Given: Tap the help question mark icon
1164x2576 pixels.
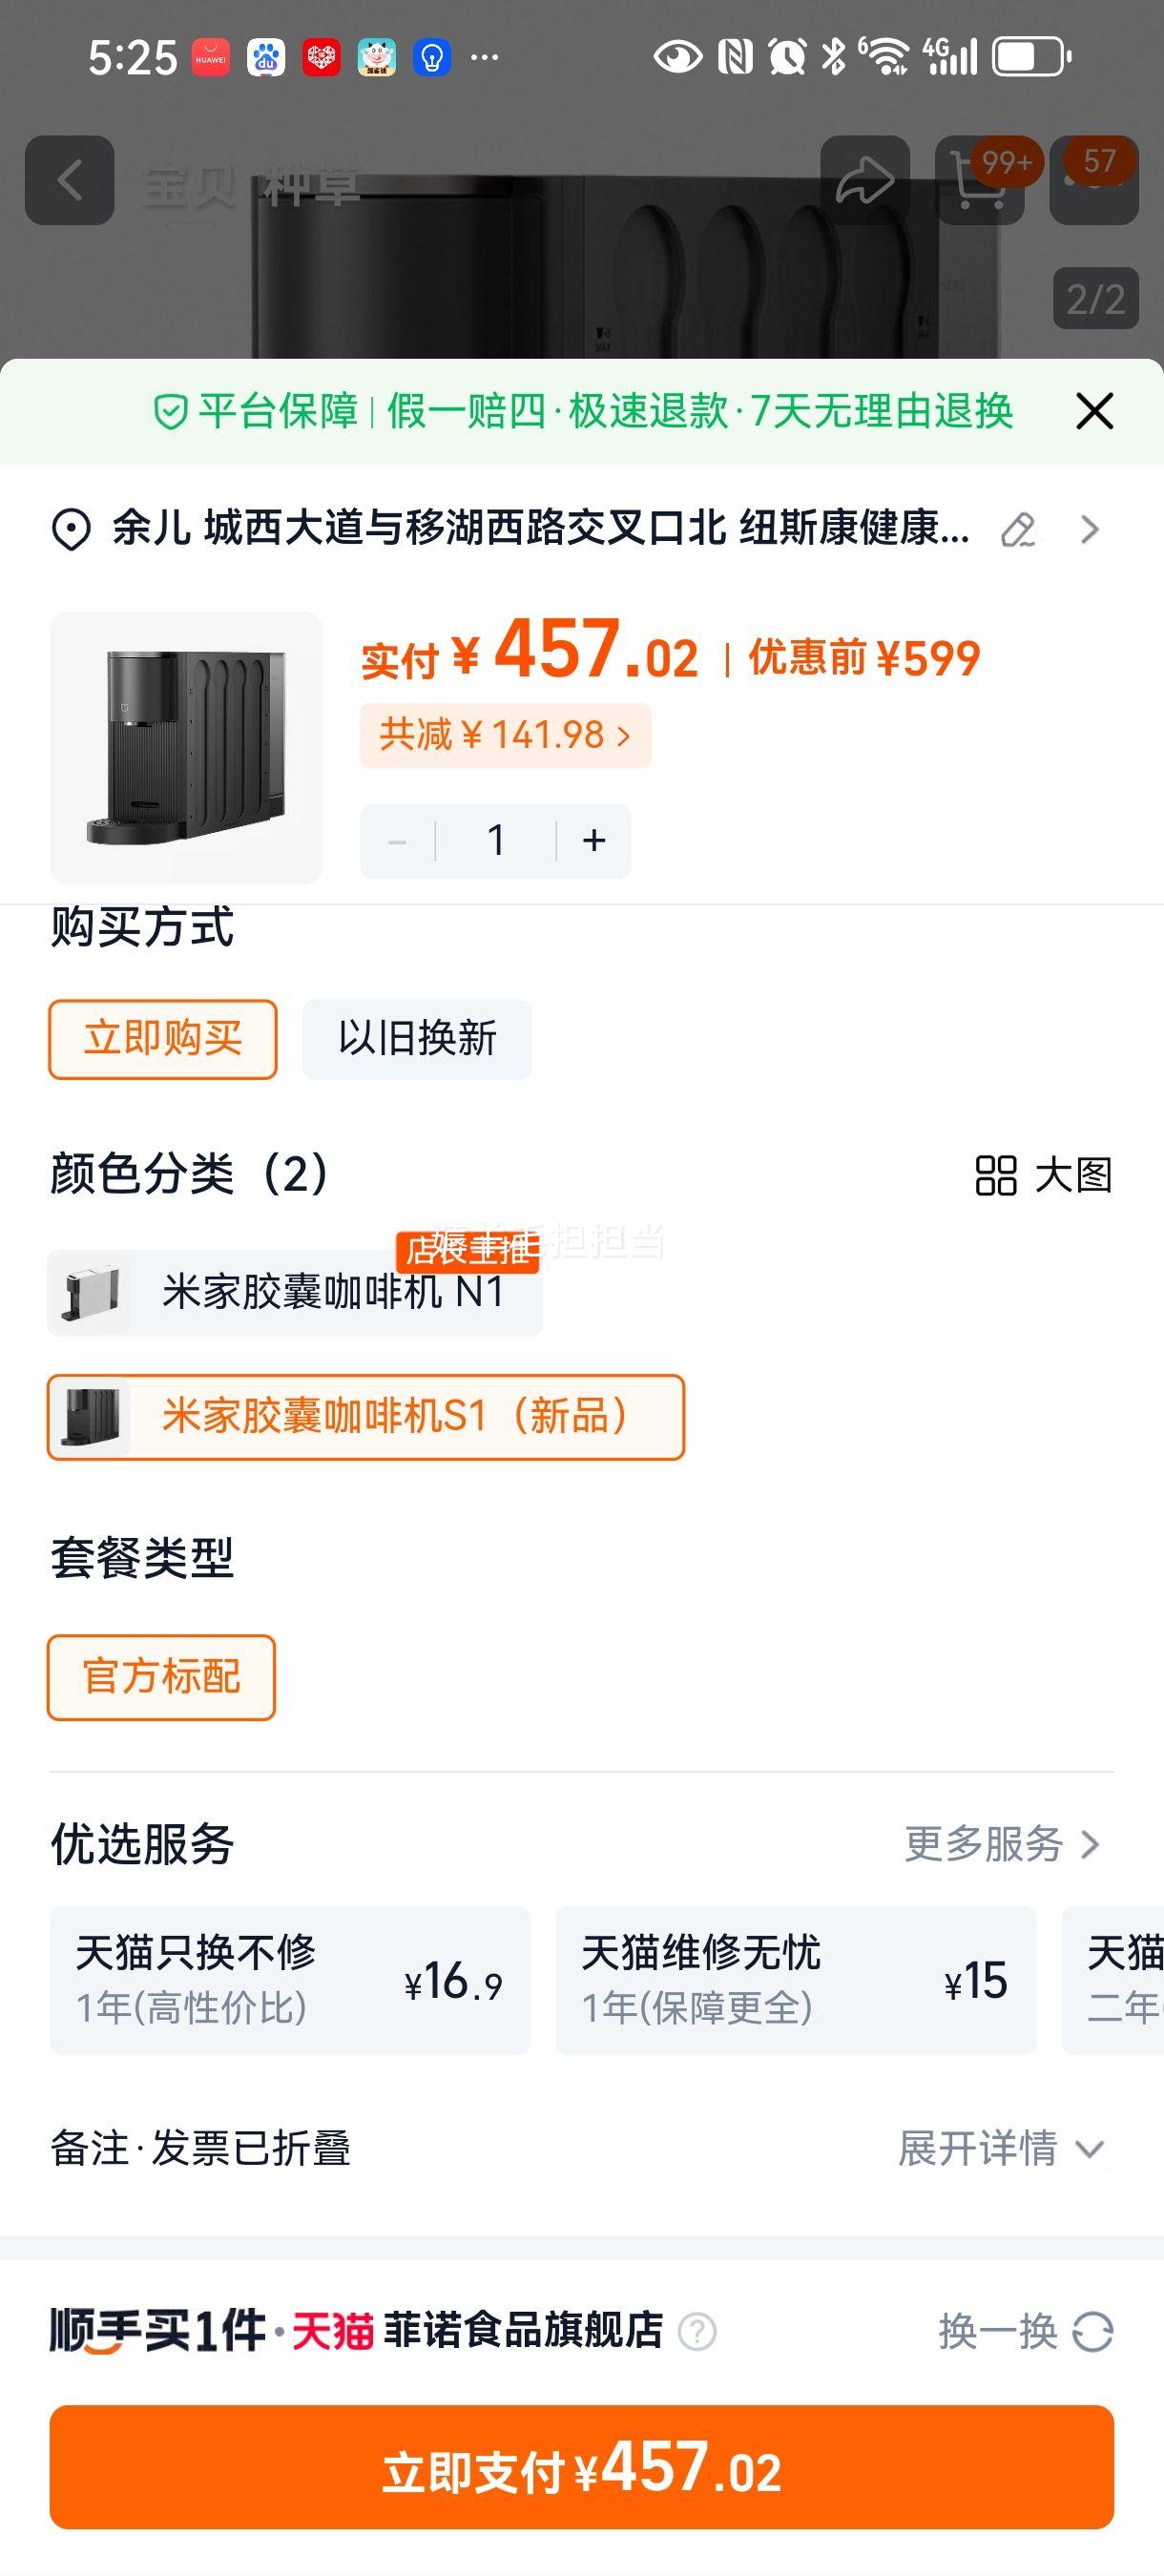Looking at the screenshot, I should click(x=697, y=2332).
